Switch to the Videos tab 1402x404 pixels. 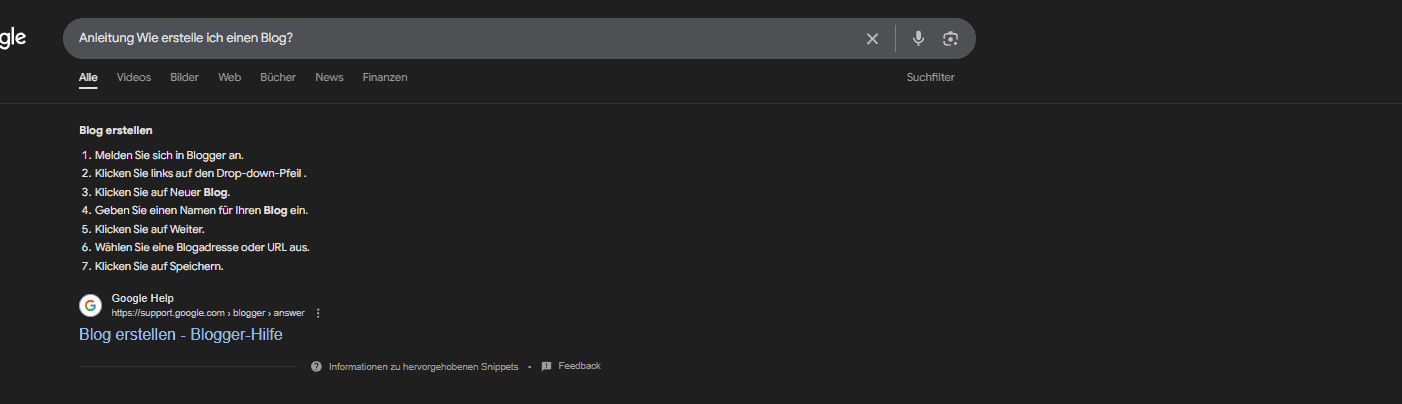pos(134,77)
